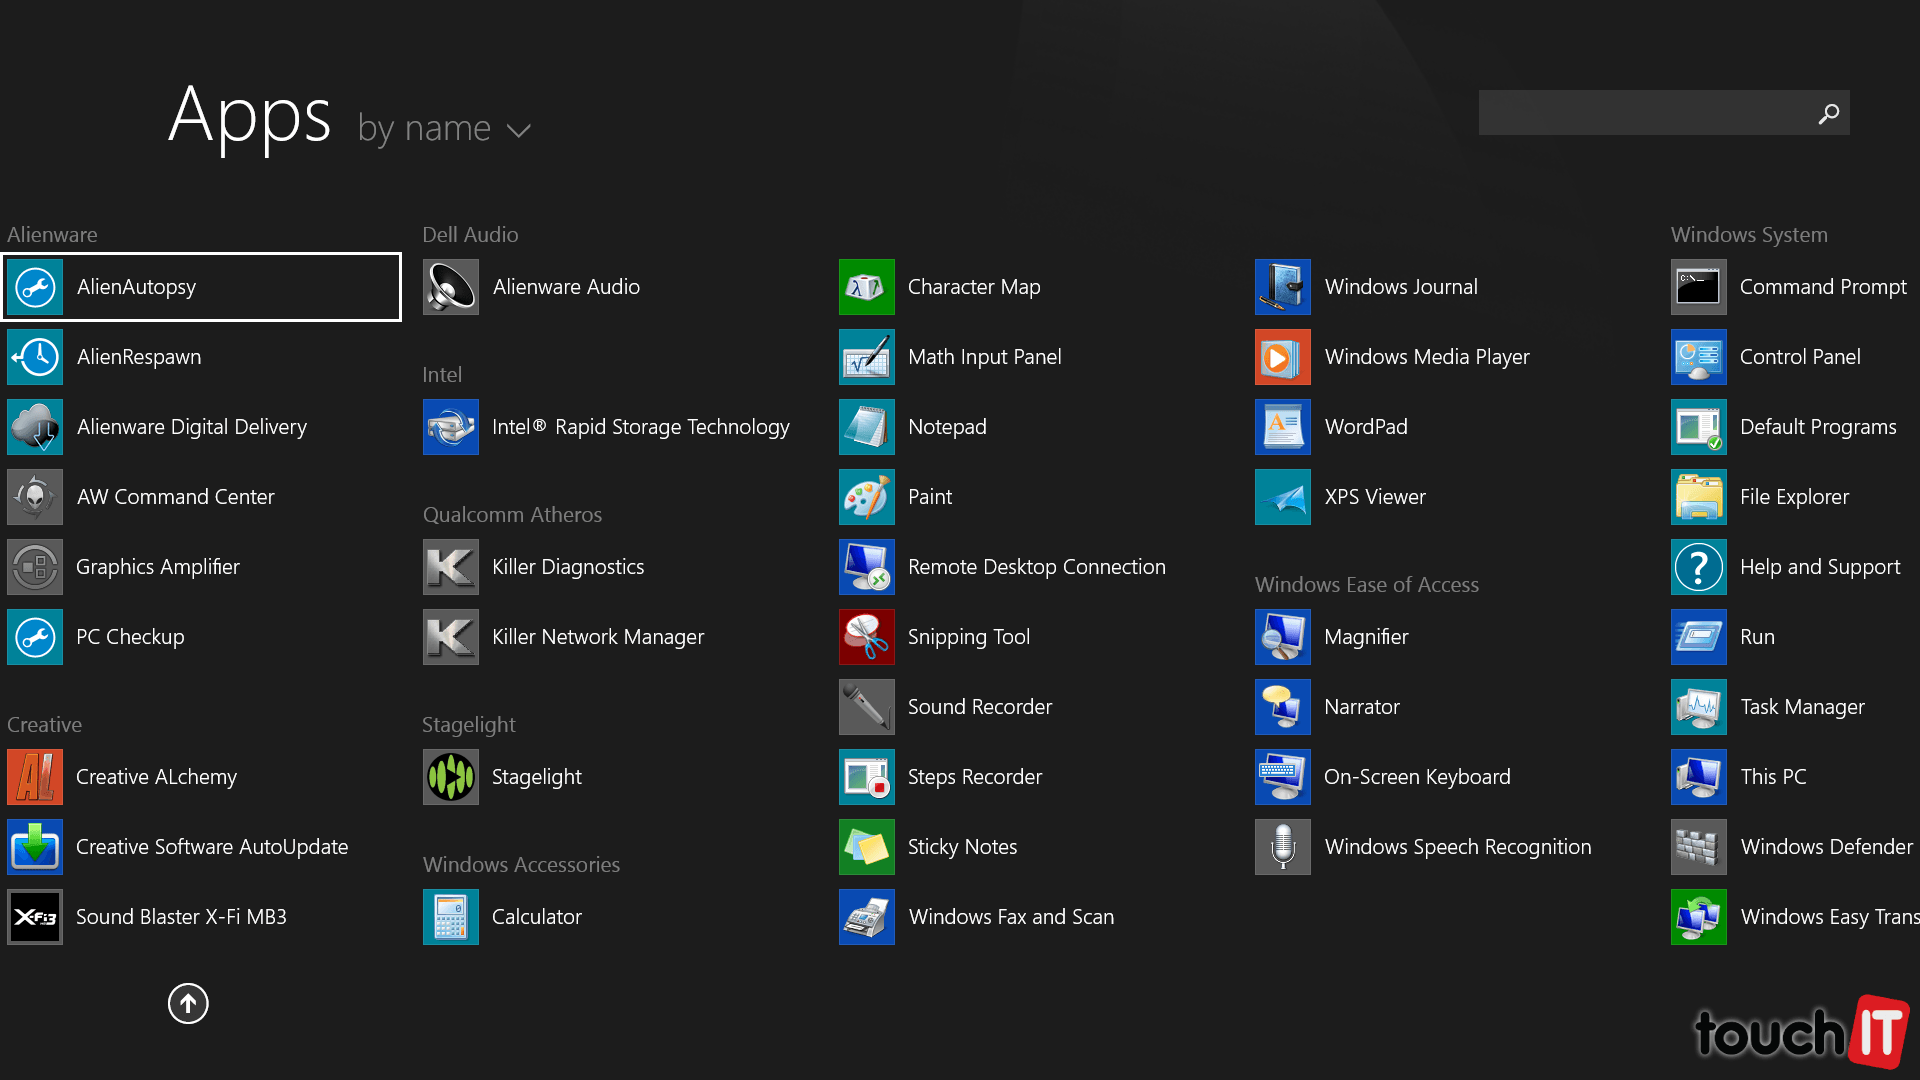
Task: Click inside the apps search field
Action: [1640, 114]
